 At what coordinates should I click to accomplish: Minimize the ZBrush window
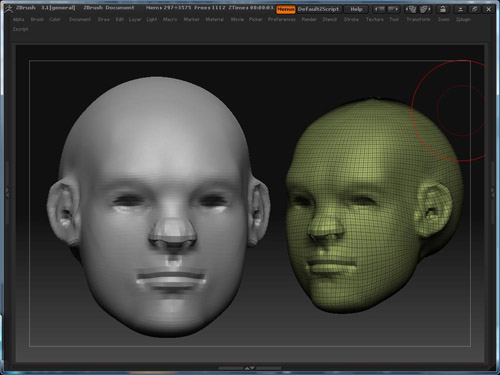(460, 9)
